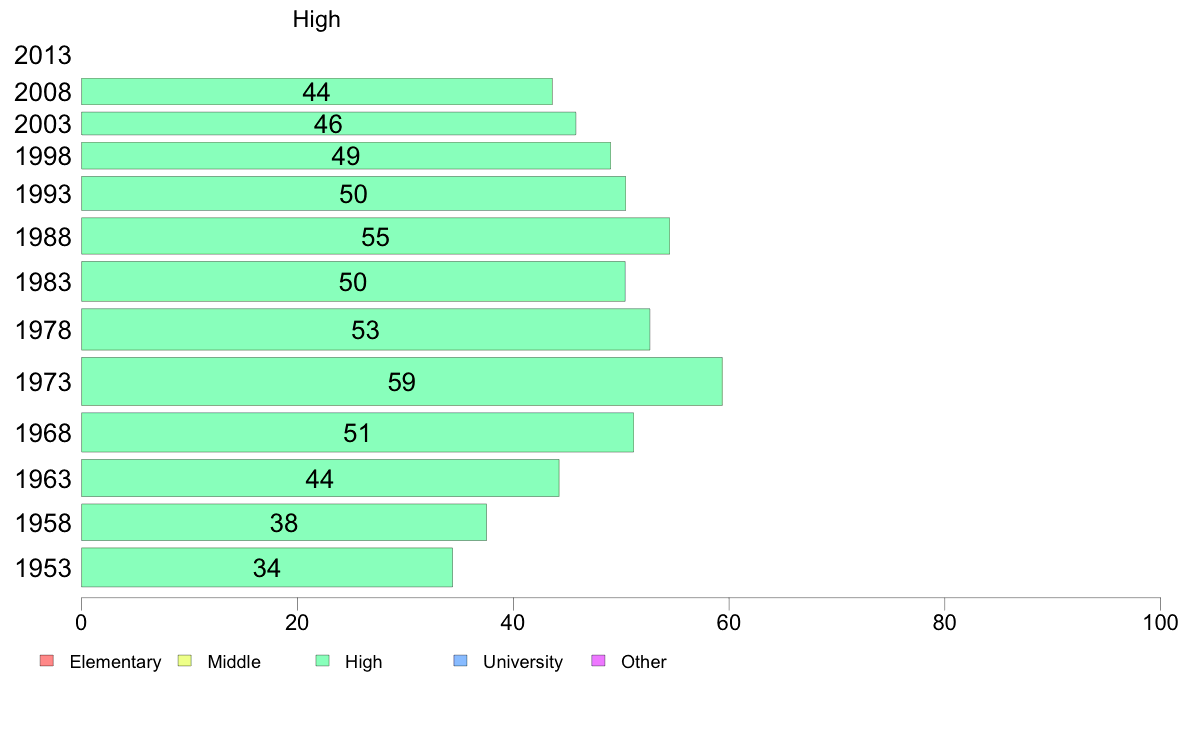Click the 100 tick on x-axis
Screen dimensions: 1188x736
[x=1160, y=623]
